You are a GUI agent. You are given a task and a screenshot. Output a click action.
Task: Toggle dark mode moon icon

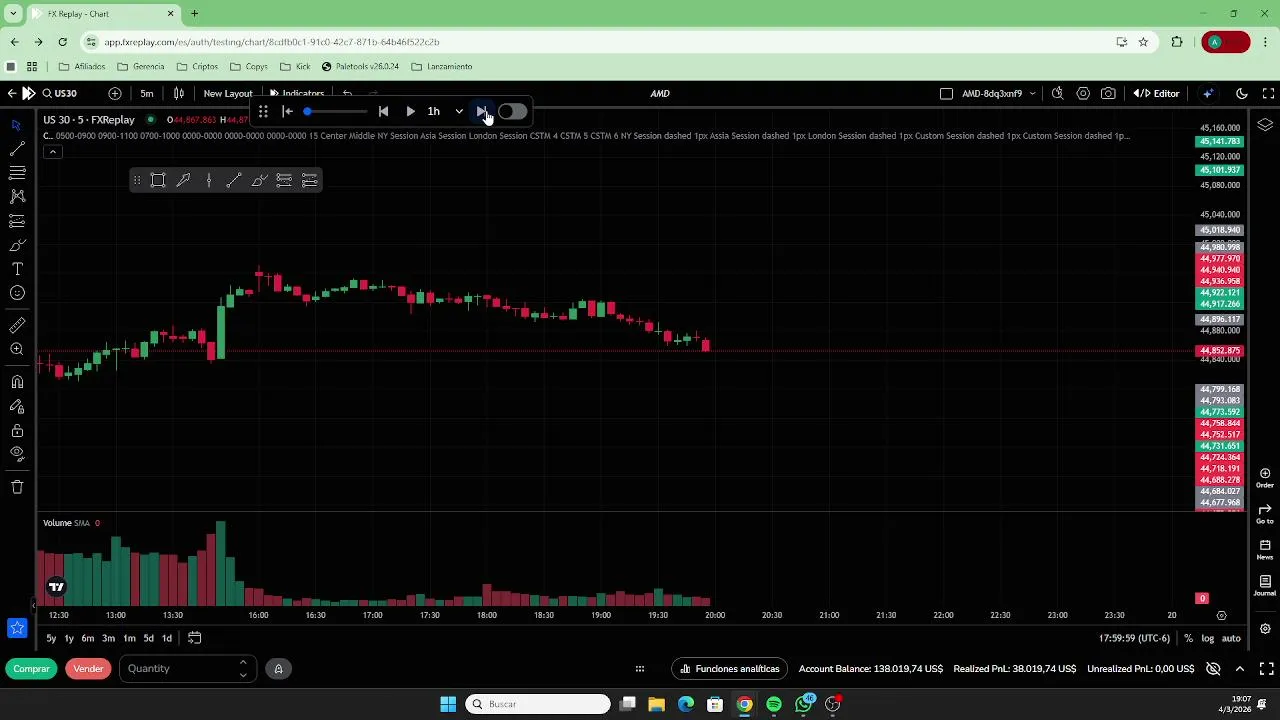[x=1242, y=93]
